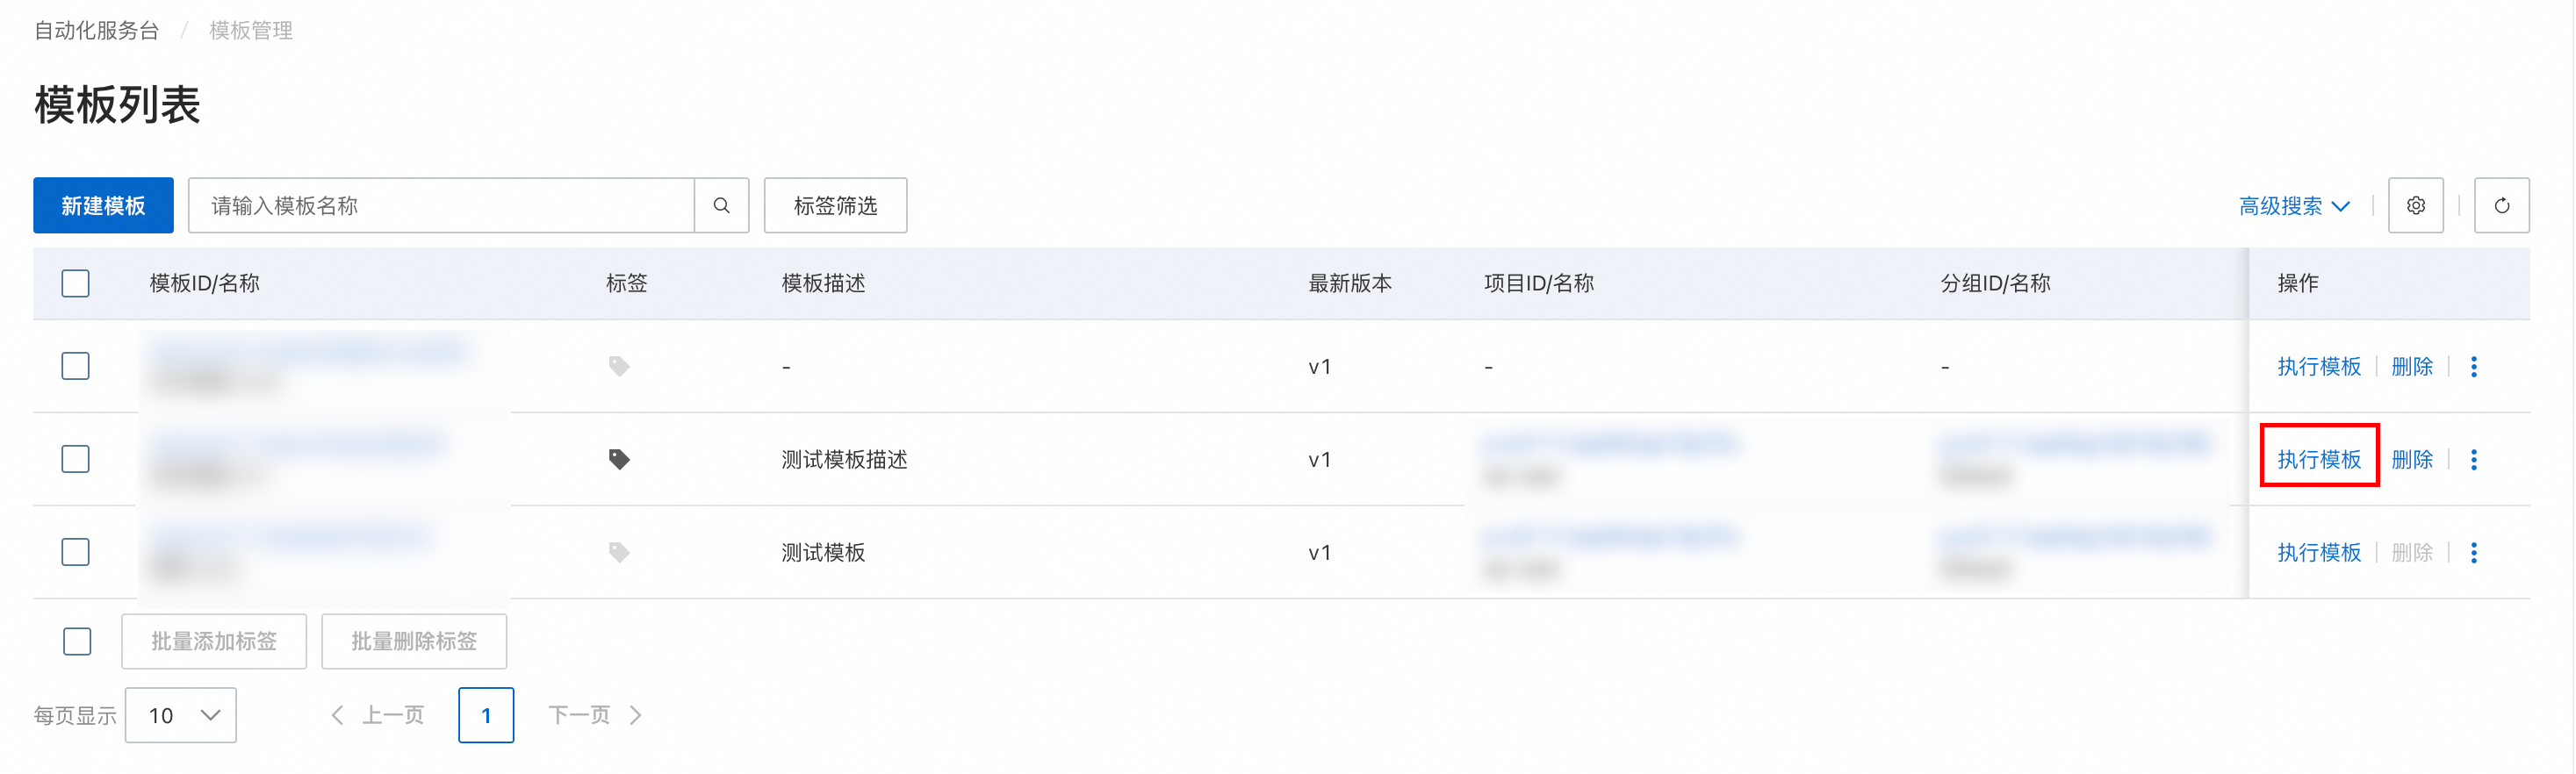Viewport: 2576px width, 774px height.
Task: Open the column settings gear icon
Action: (2415, 206)
